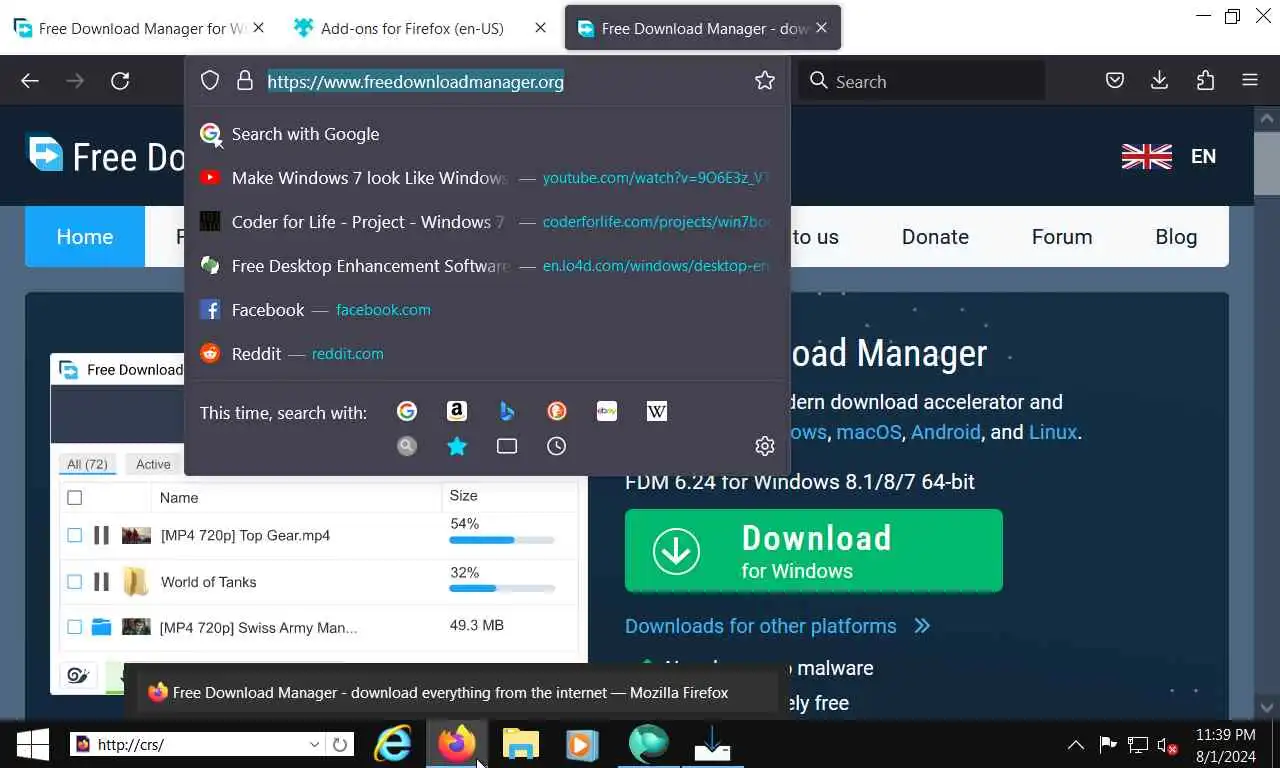Open Forum in site navigation
The width and height of the screenshot is (1280, 768).
pos(1062,237)
